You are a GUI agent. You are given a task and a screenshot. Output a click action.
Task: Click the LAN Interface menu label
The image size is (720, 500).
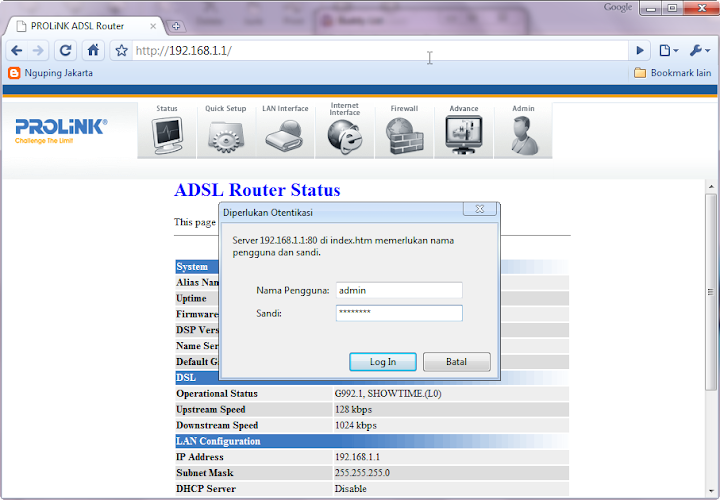(285, 108)
